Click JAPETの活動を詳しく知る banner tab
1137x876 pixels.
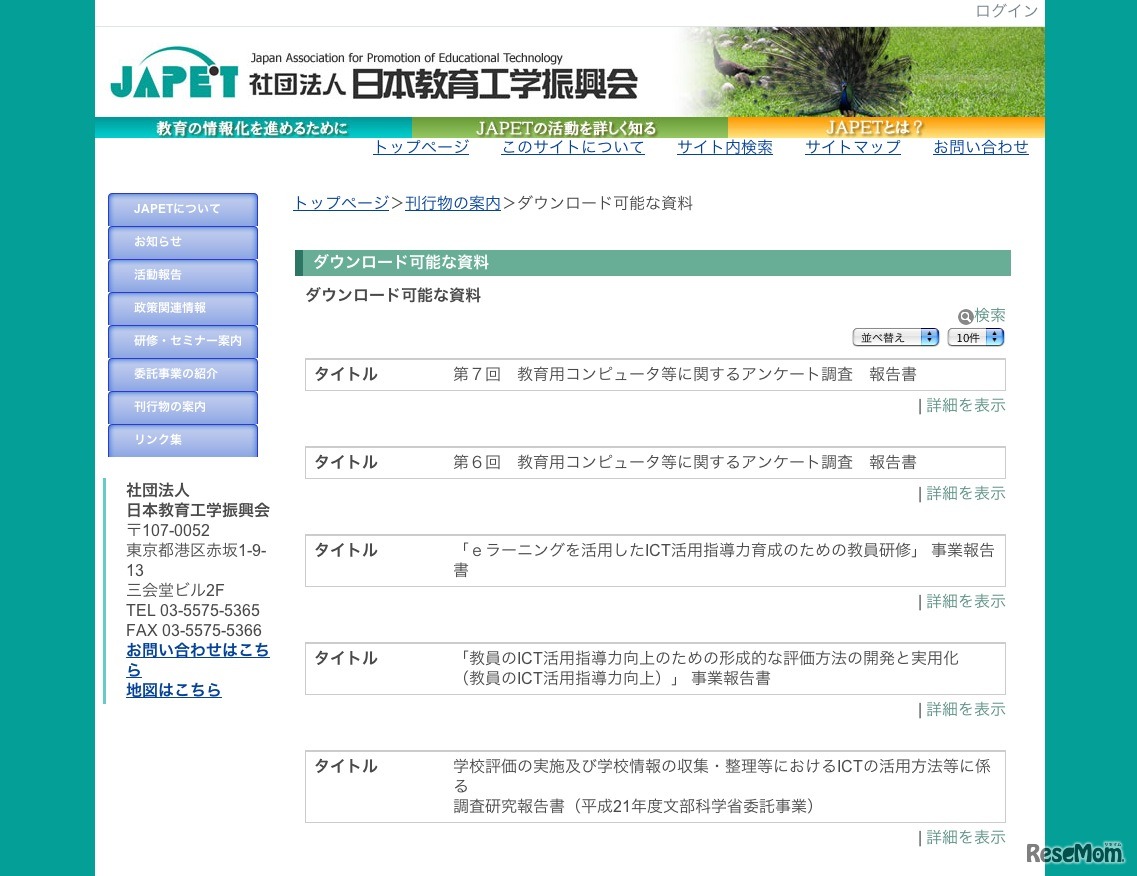569,127
